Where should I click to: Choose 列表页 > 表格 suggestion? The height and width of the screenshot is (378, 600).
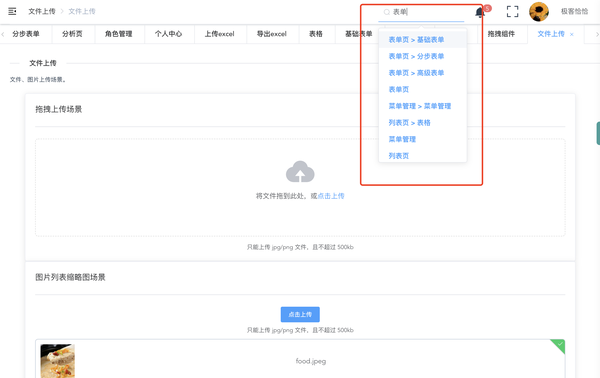(409, 123)
